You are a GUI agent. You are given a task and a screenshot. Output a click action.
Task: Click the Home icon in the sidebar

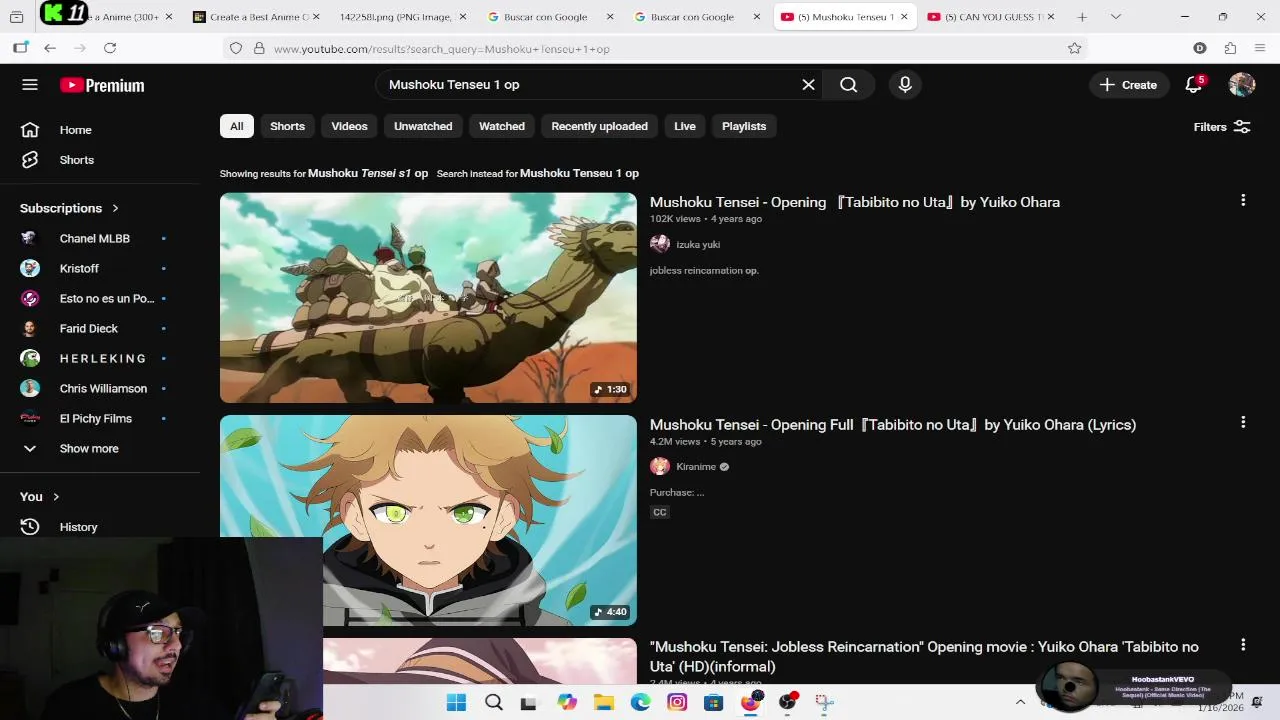30,130
